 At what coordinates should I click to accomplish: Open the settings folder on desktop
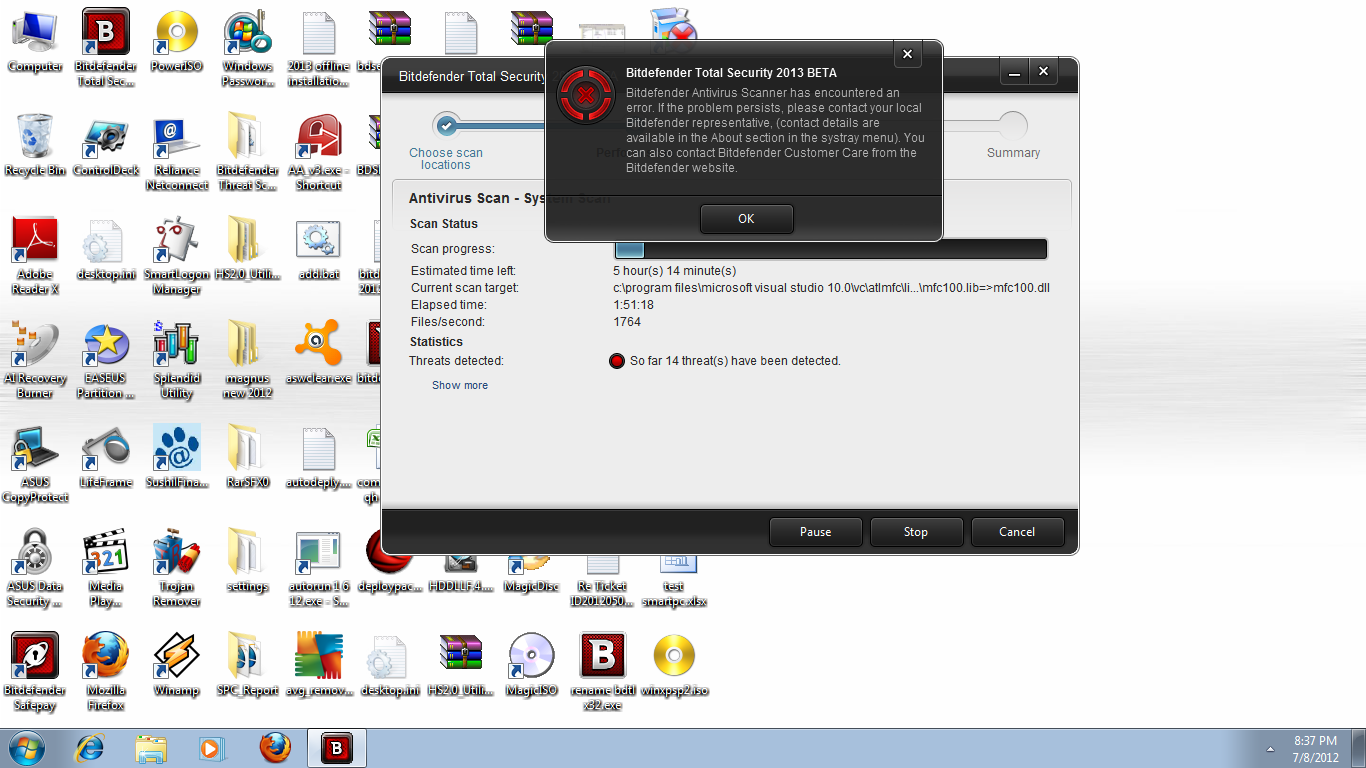click(x=247, y=561)
